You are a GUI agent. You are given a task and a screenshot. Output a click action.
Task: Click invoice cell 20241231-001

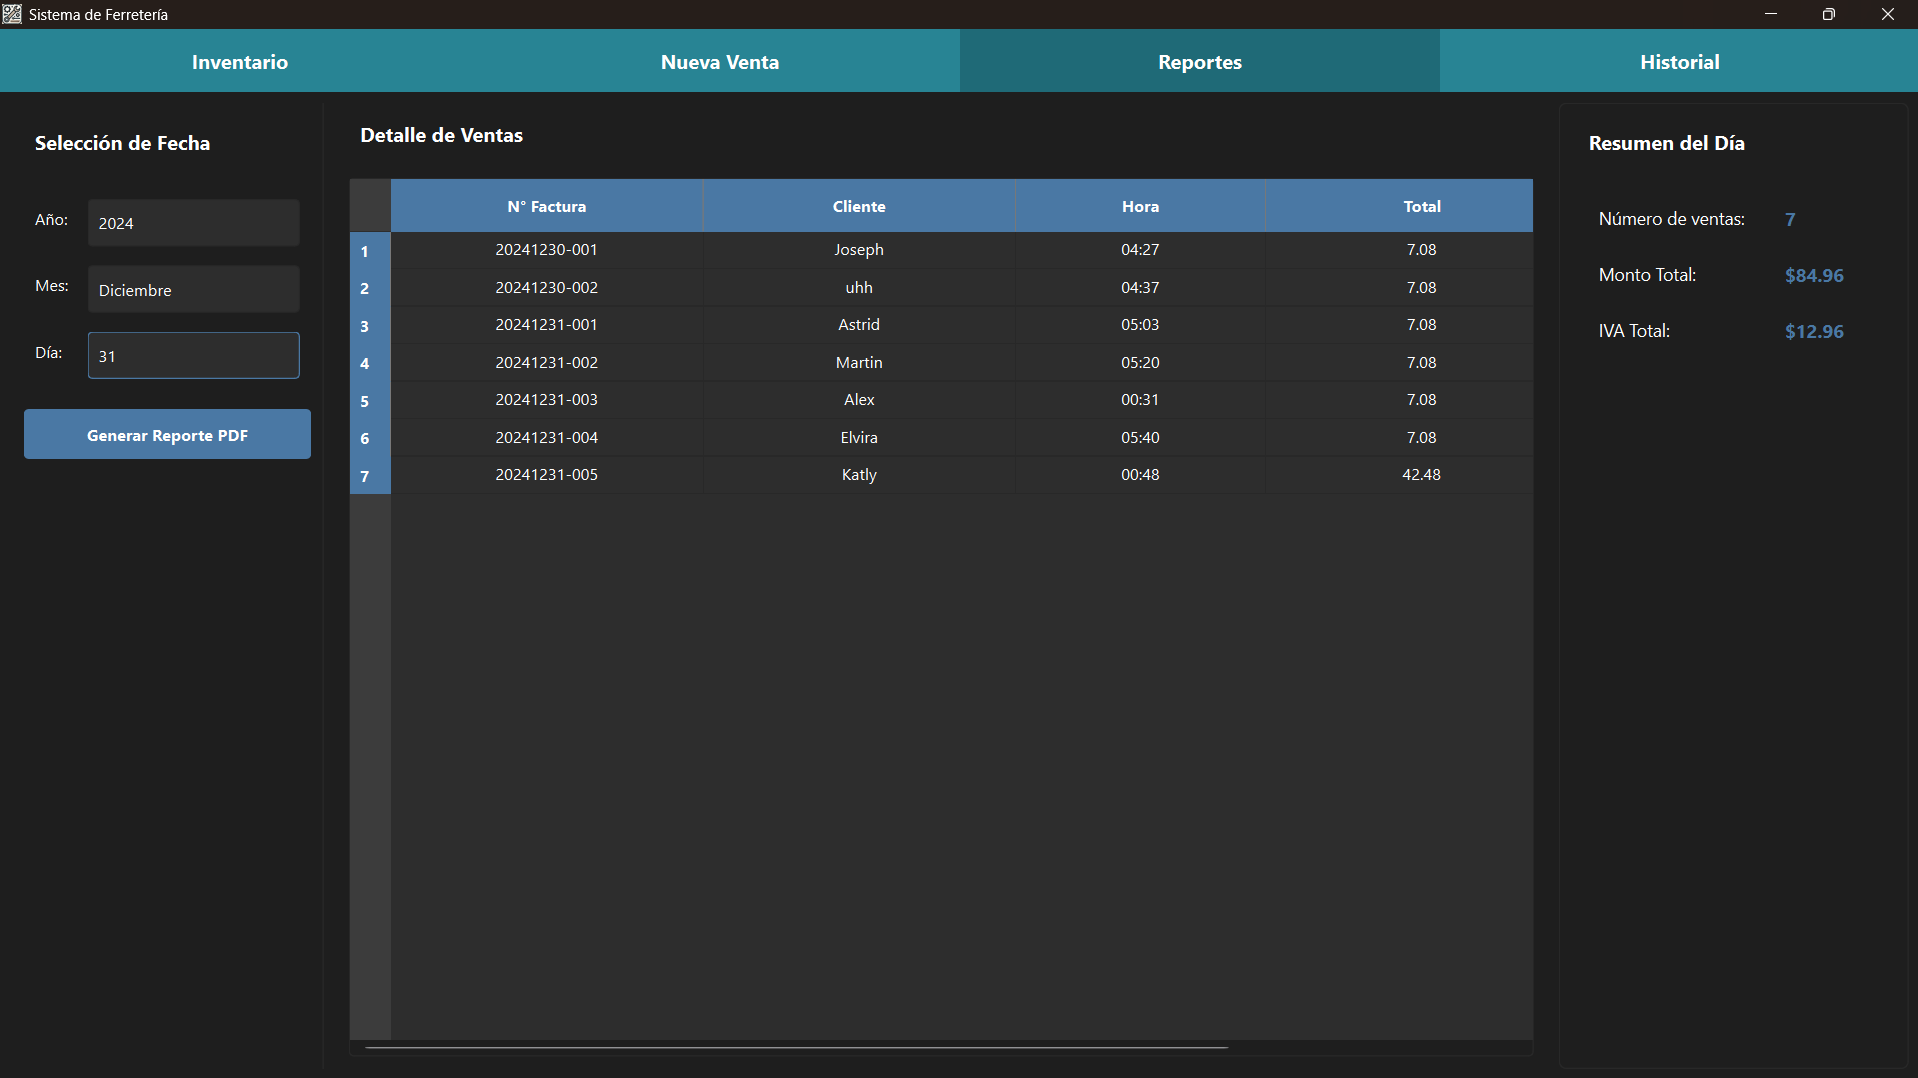click(x=546, y=325)
